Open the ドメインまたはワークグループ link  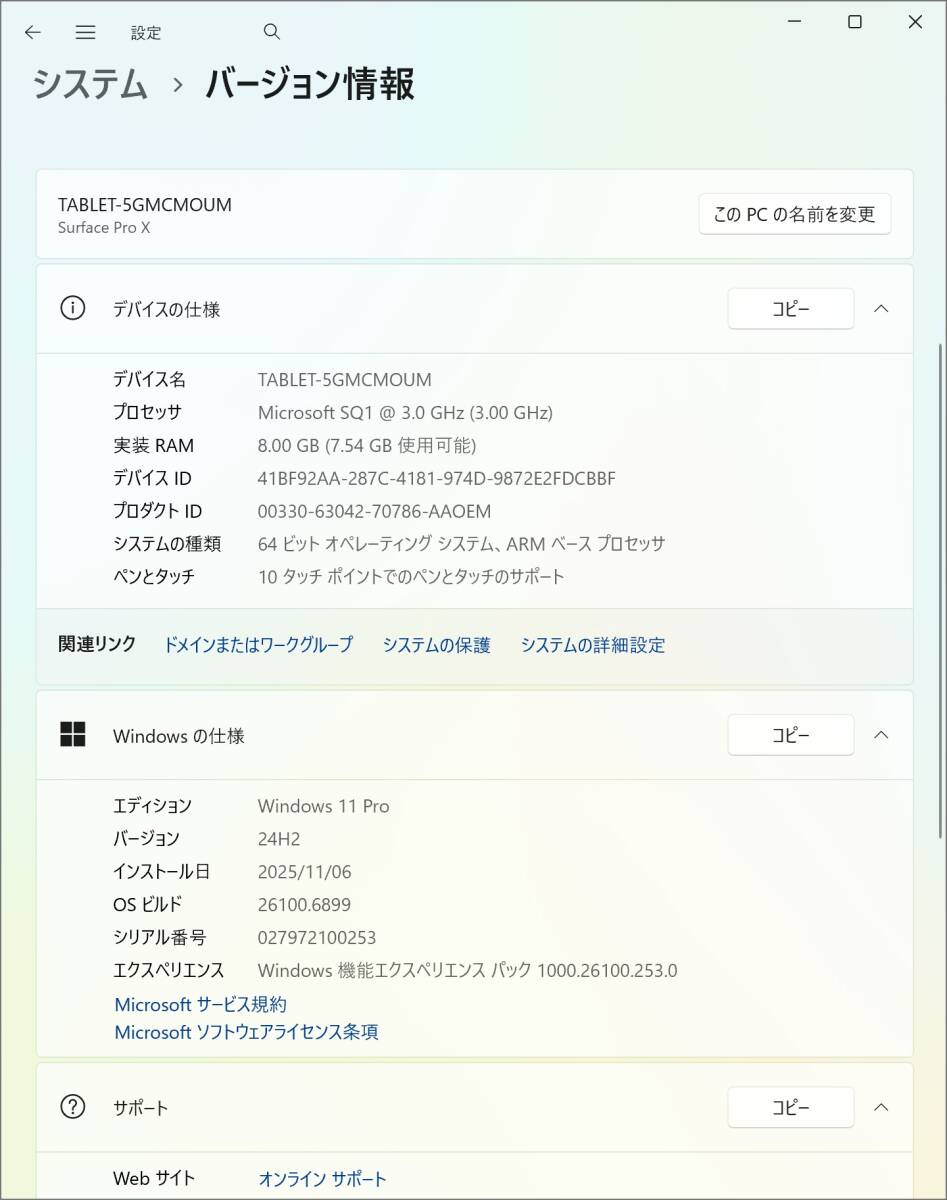(258, 645)
